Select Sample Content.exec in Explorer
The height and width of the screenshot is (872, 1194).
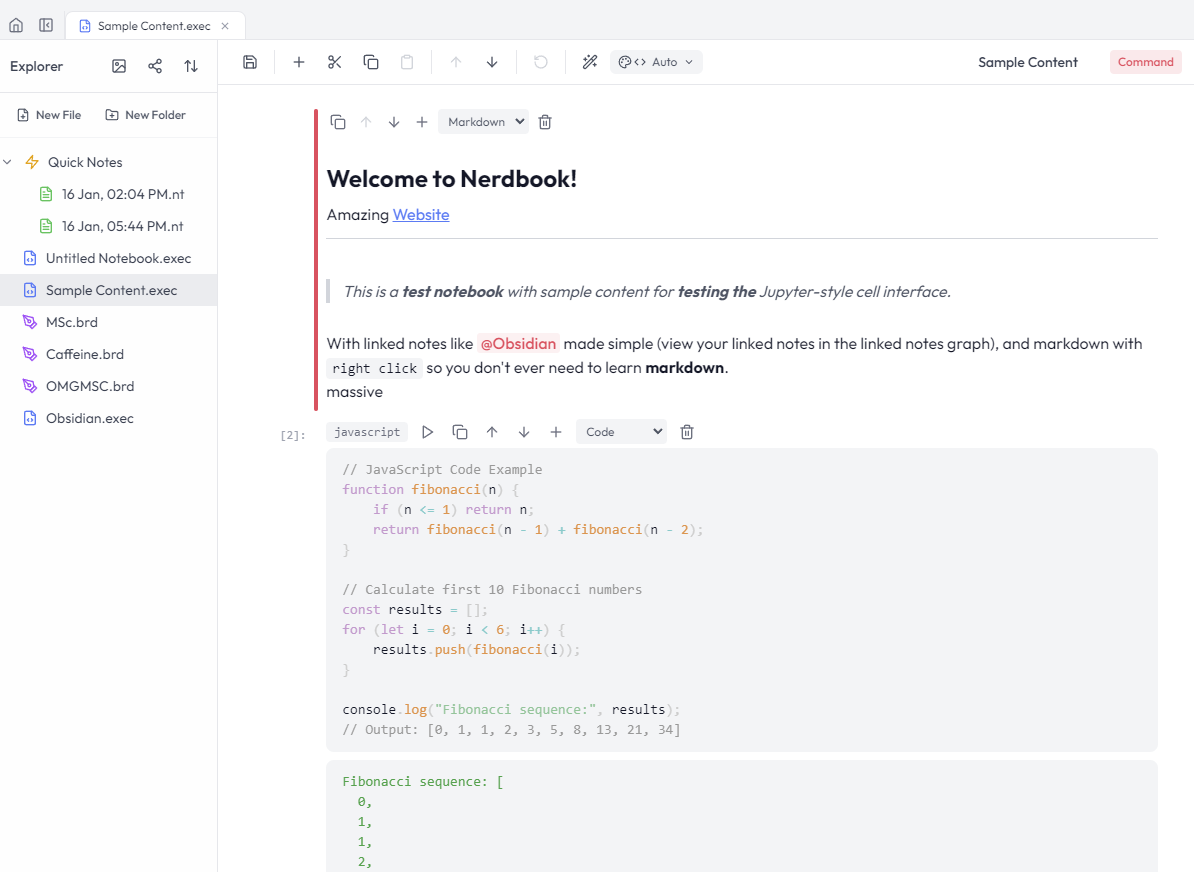pos(108,290)
